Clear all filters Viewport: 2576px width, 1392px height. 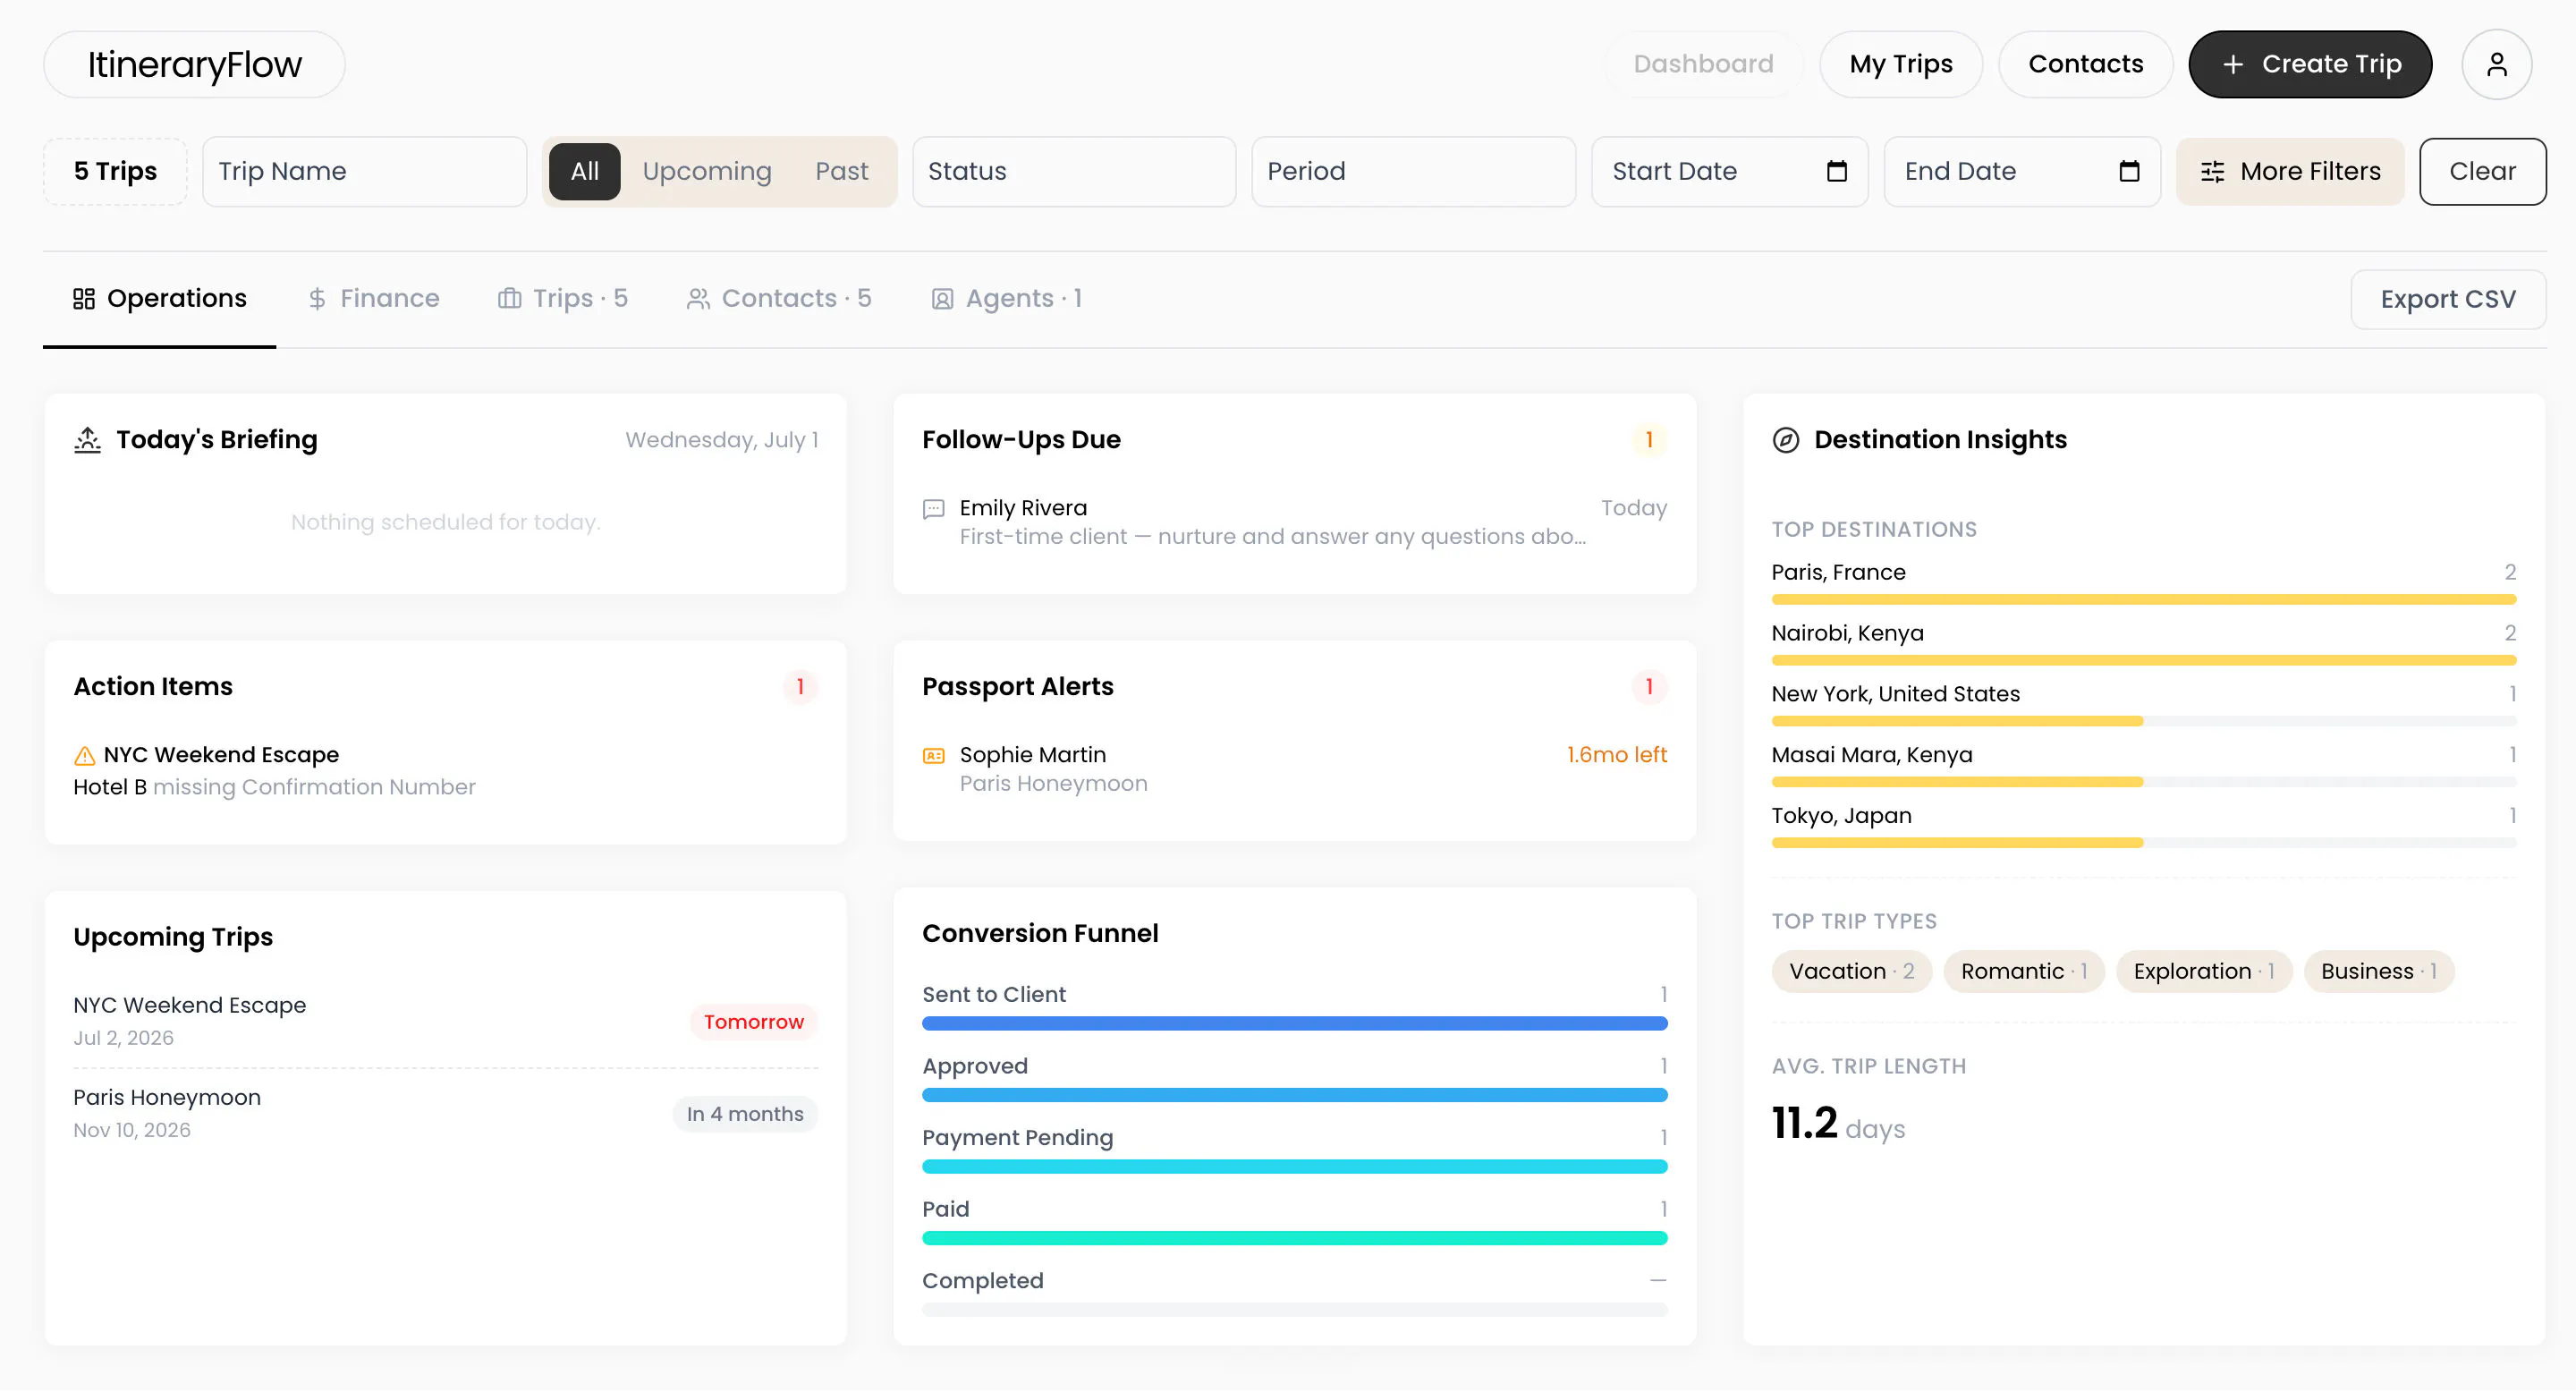click(x=2482, y=172)
